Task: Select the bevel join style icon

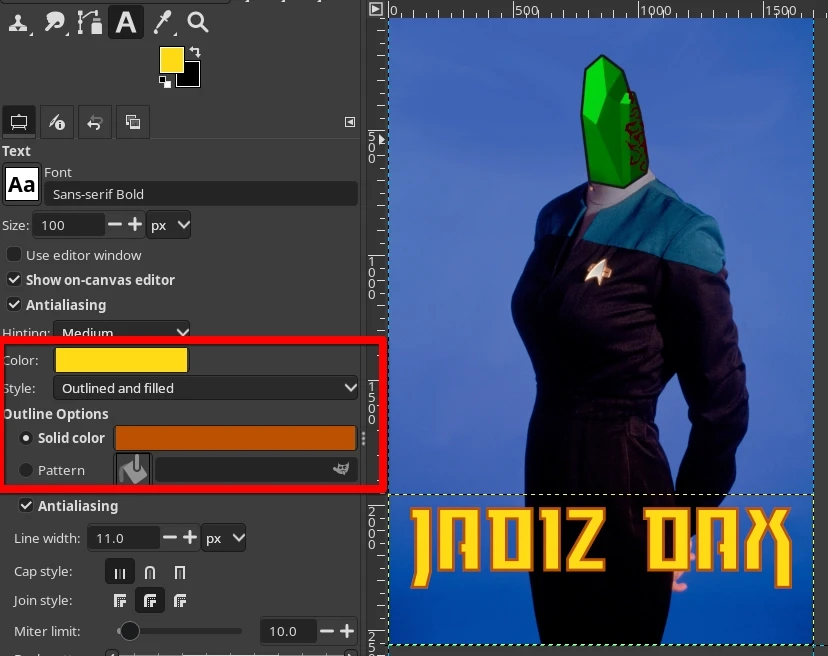Action: [x=180, y=601]
